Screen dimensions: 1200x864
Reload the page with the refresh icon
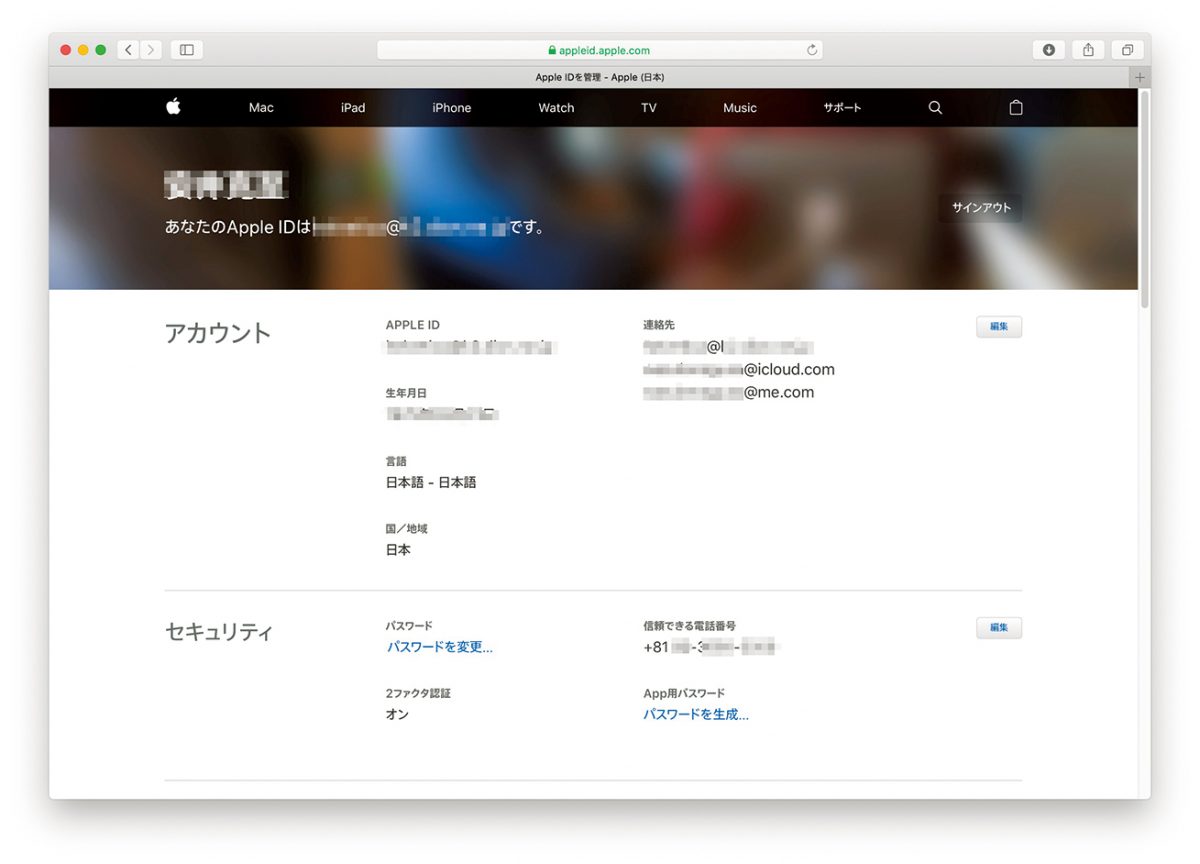pos(812,50)
